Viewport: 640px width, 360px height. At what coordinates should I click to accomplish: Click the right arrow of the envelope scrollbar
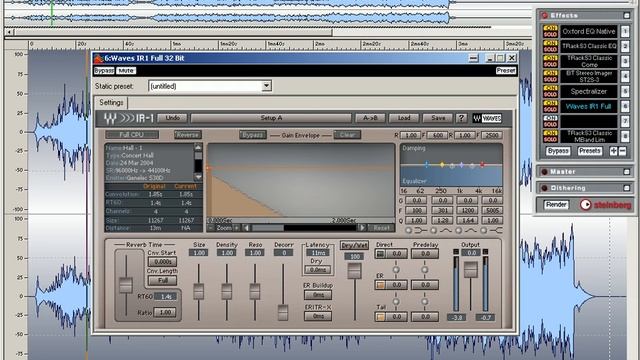click(362, 228)
